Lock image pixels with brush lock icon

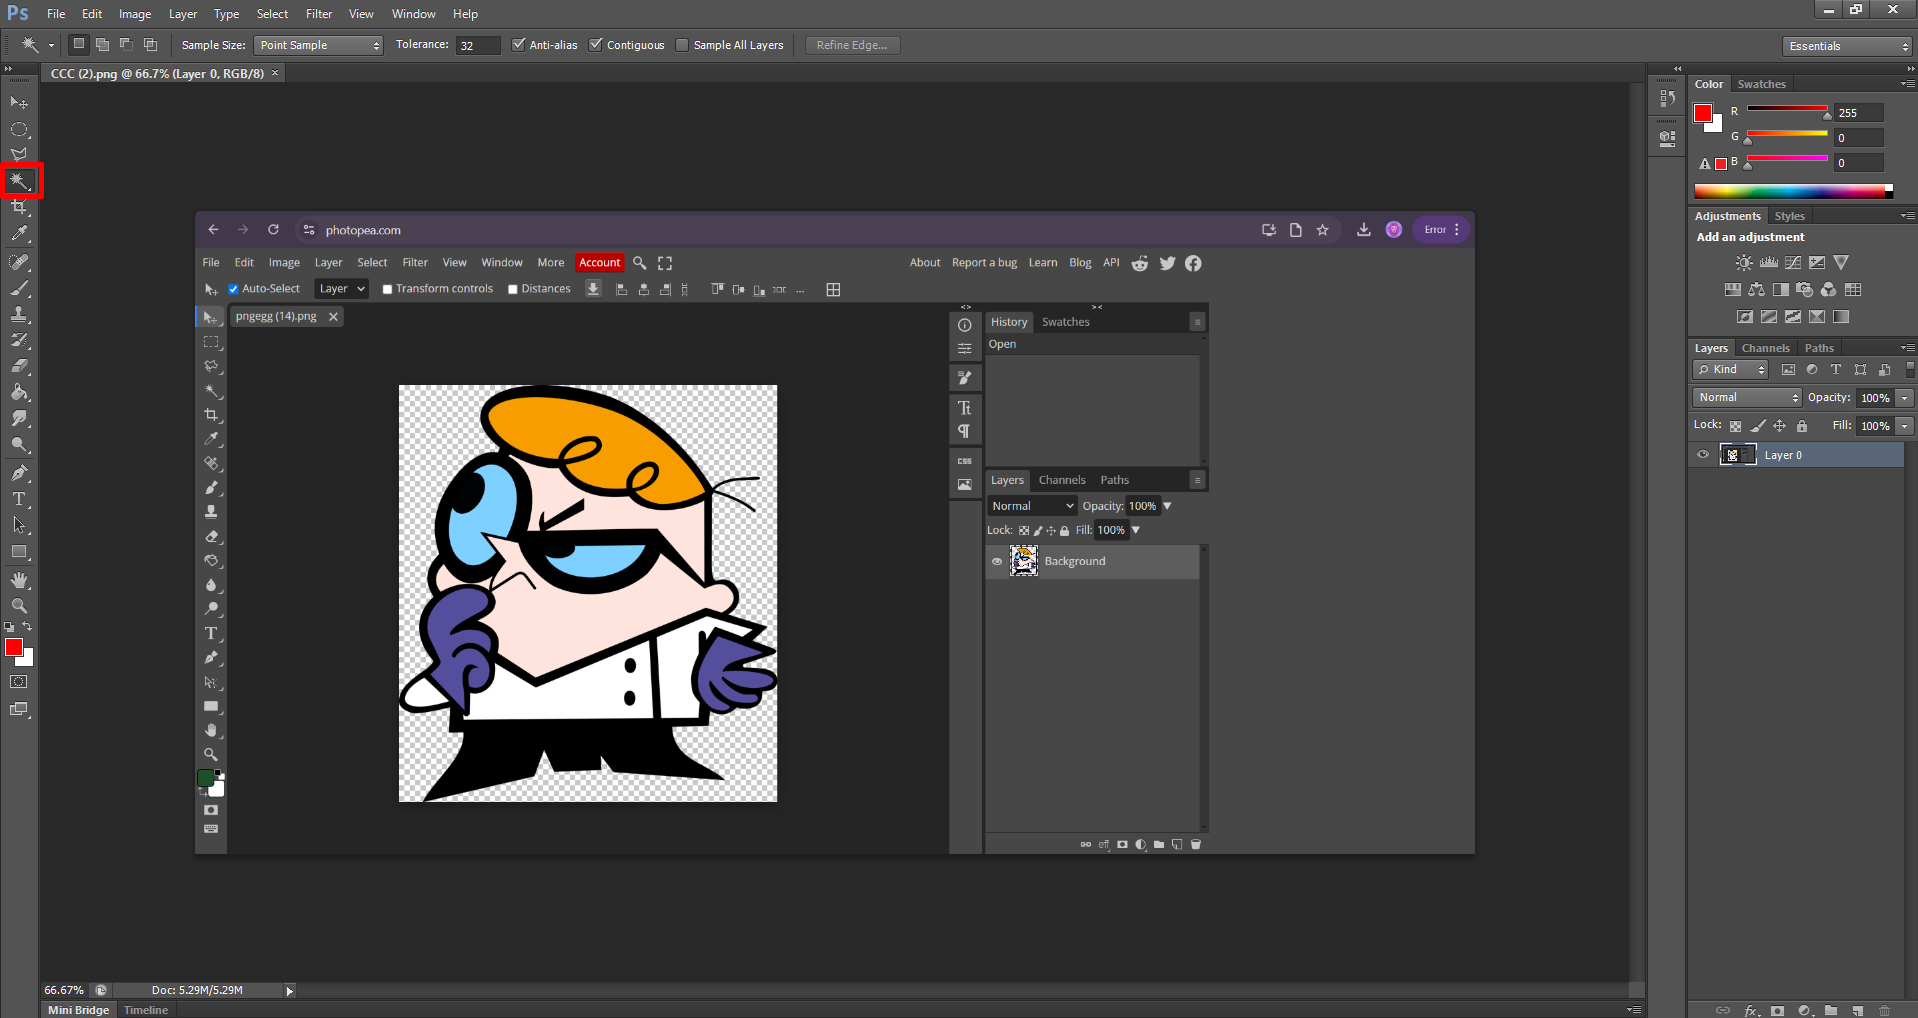coord(1758,426)
